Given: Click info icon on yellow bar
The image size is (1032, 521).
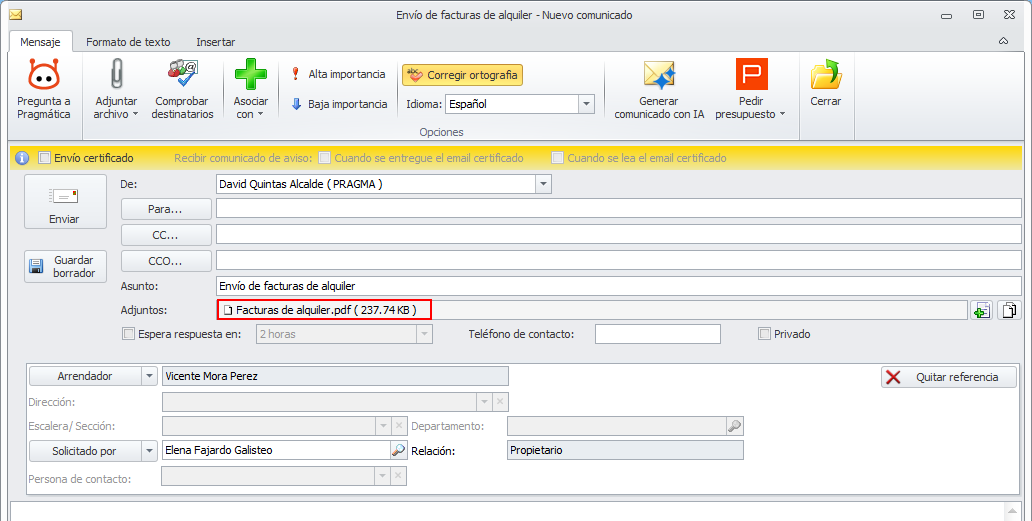Looking at the screenshot, I should point(22,158).
